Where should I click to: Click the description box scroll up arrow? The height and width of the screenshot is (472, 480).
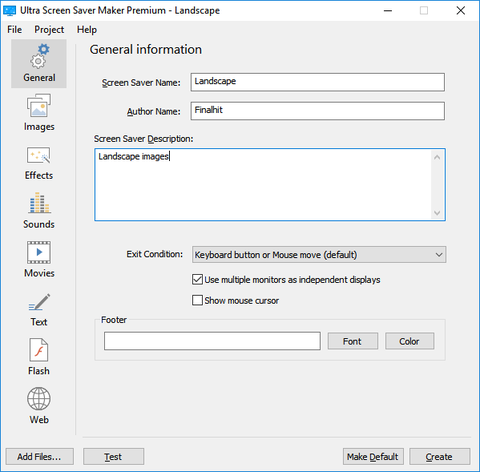click(x=437, y=157)
